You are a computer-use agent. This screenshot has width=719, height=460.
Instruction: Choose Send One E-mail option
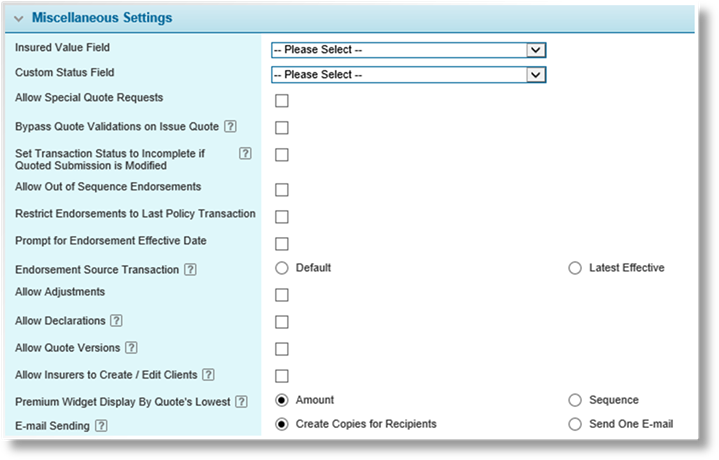575,424
